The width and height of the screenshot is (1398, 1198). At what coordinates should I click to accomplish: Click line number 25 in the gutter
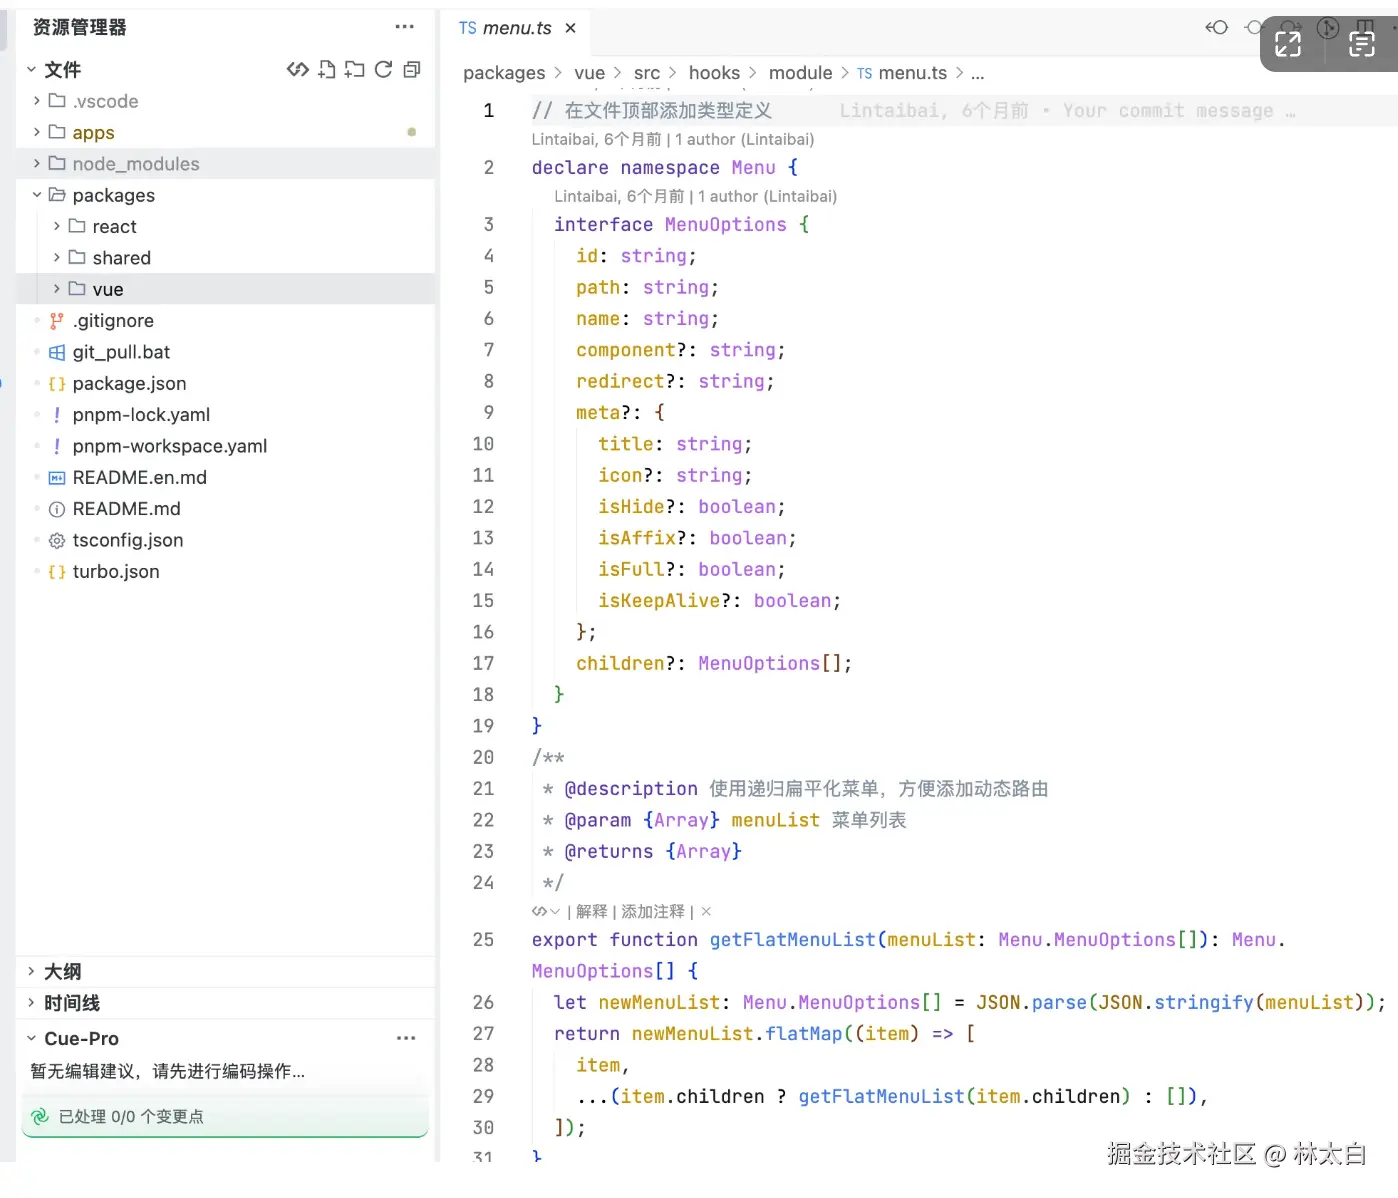pos(483,939)
